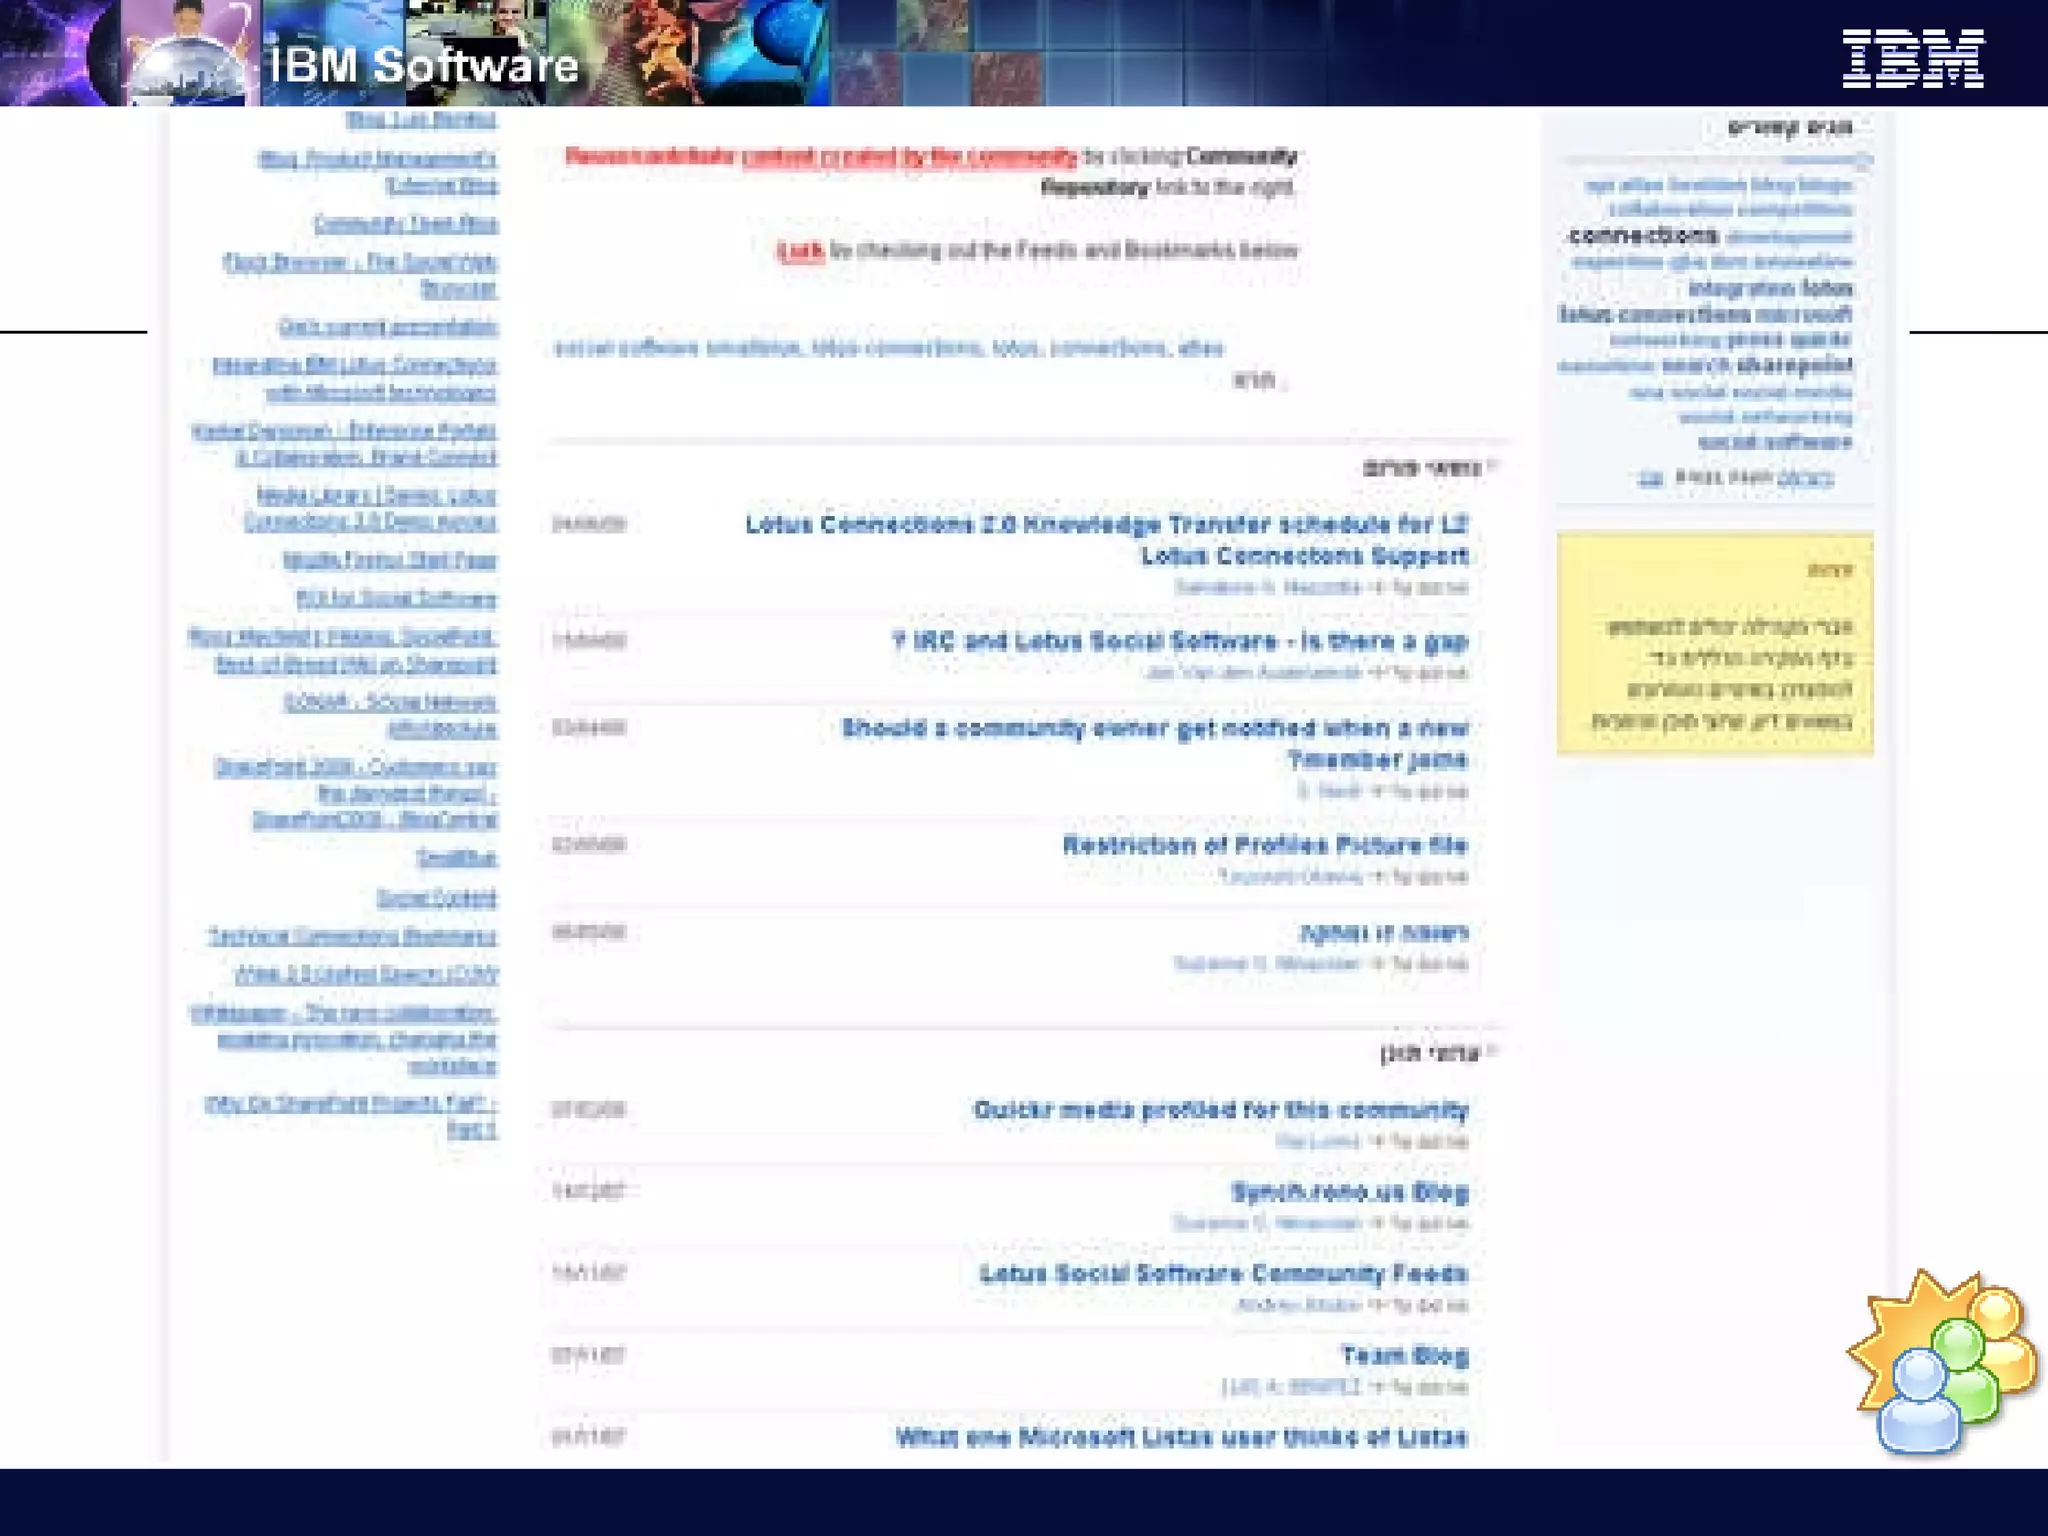Open Lotus Social Software Community Feeds bookmark
The height and width of the screenshot is (1536, 2048).
[1223, 1274]
